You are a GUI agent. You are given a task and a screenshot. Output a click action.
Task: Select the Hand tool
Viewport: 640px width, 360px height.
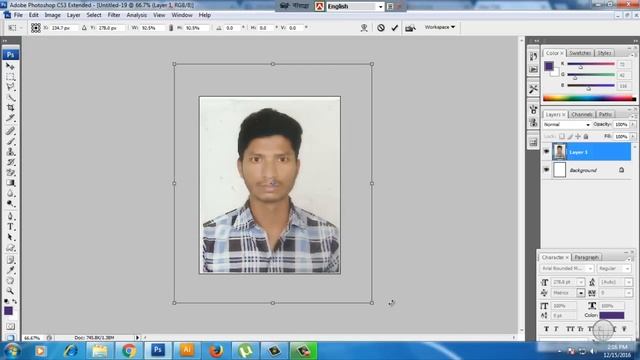(10, 281)
